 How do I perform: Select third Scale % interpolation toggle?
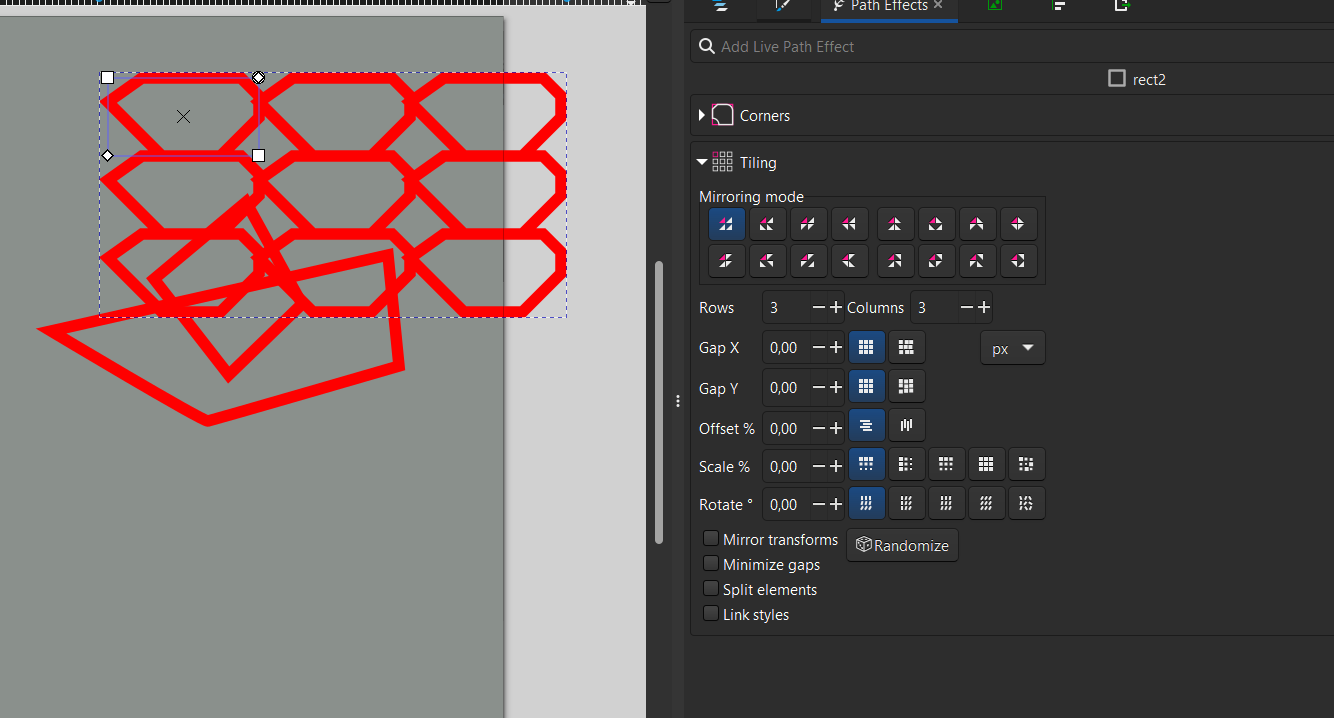(946, 464)
